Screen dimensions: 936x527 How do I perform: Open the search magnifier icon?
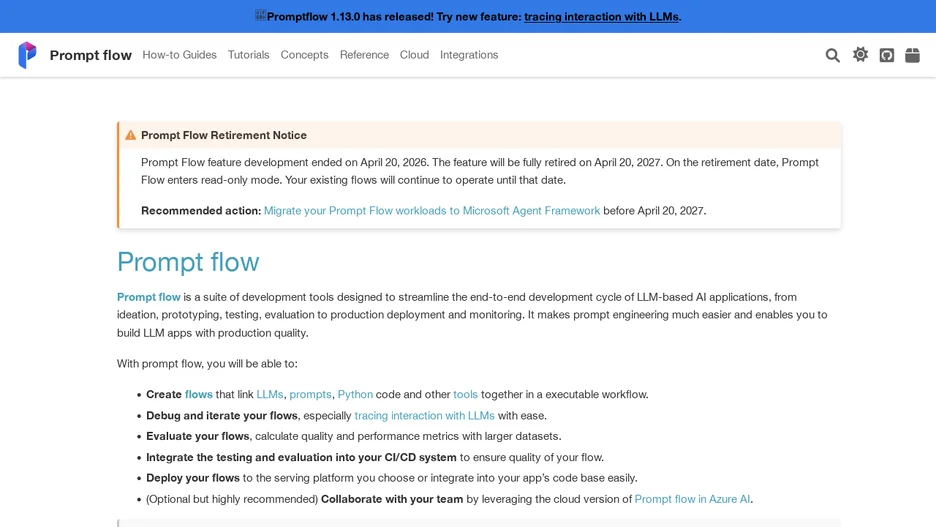click(x=832, y=55)
